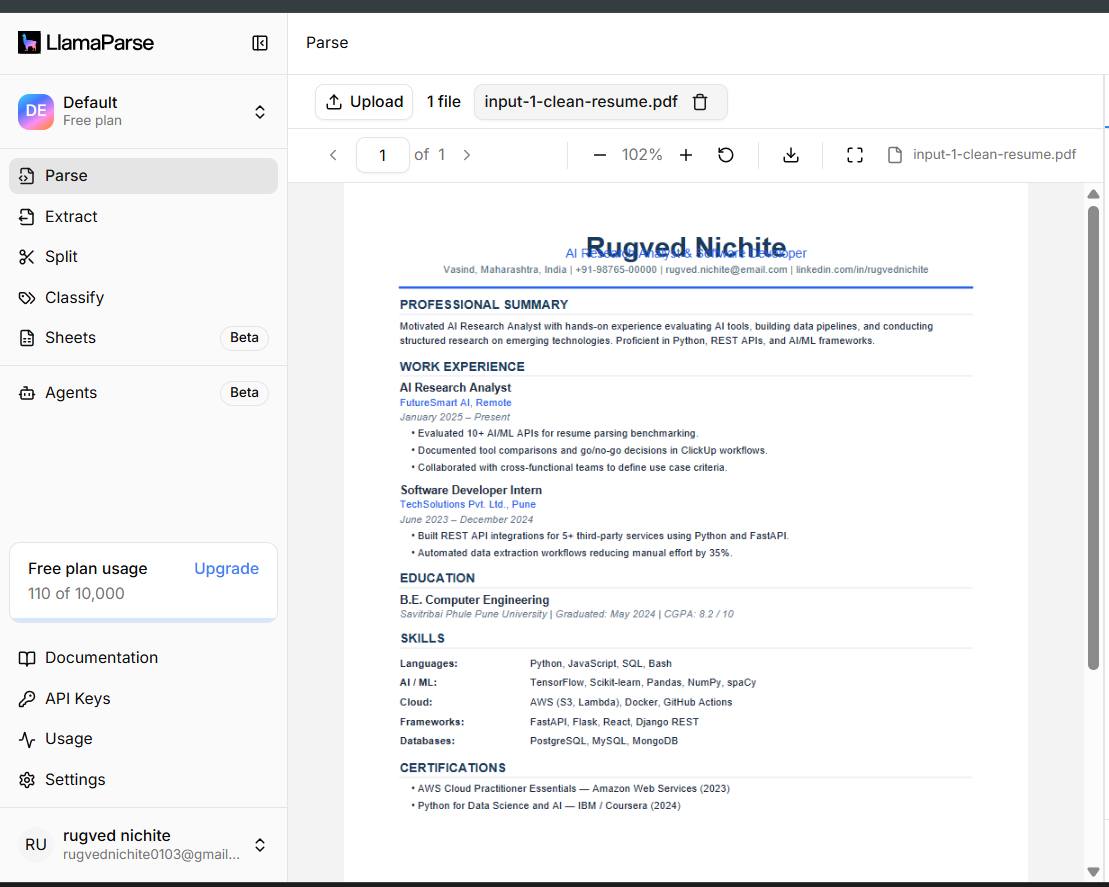This screenshot has width=1109, height=887.
Task: Click the page number input field
Action: click(383, 155)
